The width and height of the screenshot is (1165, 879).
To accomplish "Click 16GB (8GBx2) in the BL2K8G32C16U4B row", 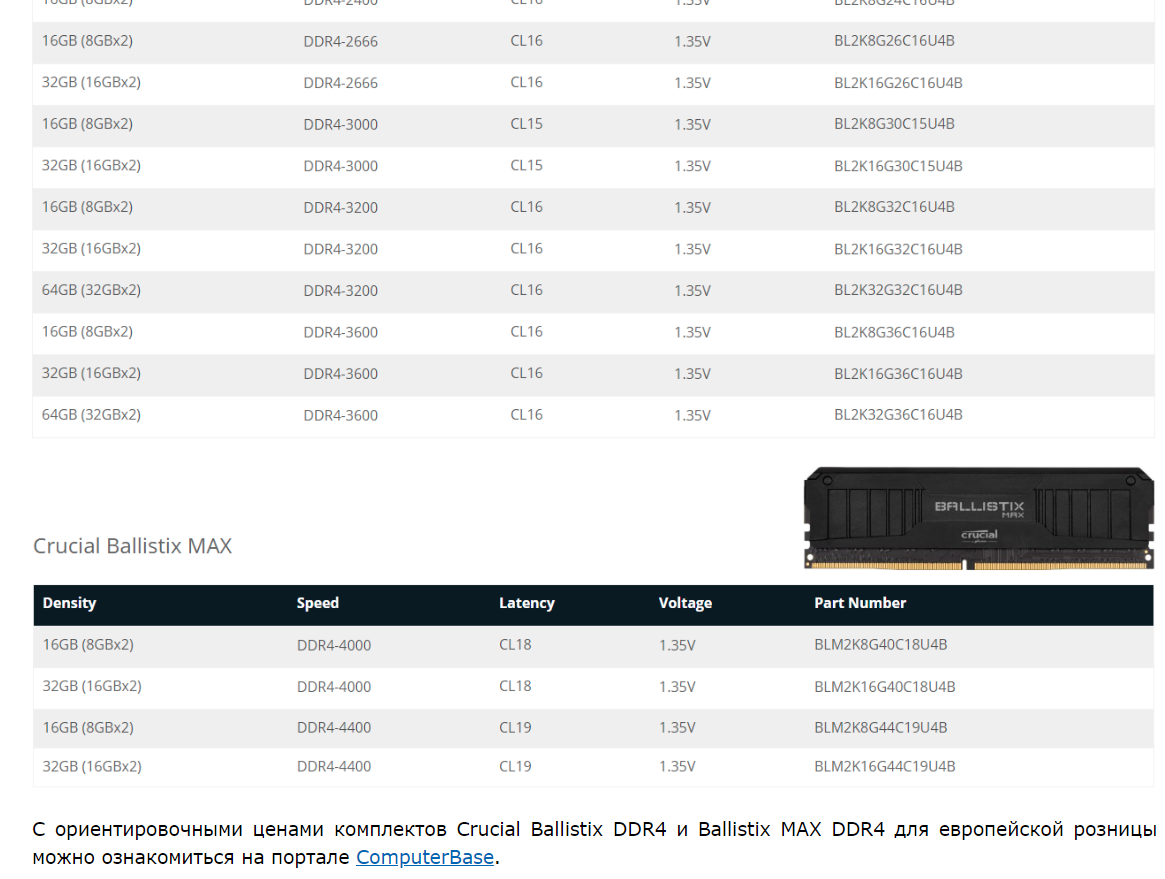I will [87, 207].
